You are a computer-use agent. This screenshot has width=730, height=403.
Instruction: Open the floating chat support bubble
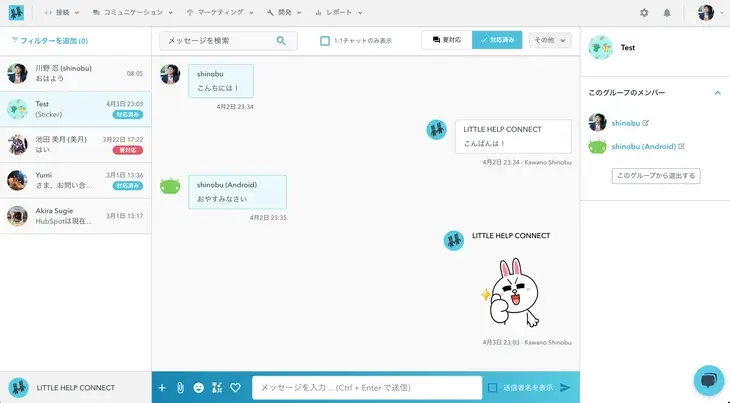pos(708,380)
